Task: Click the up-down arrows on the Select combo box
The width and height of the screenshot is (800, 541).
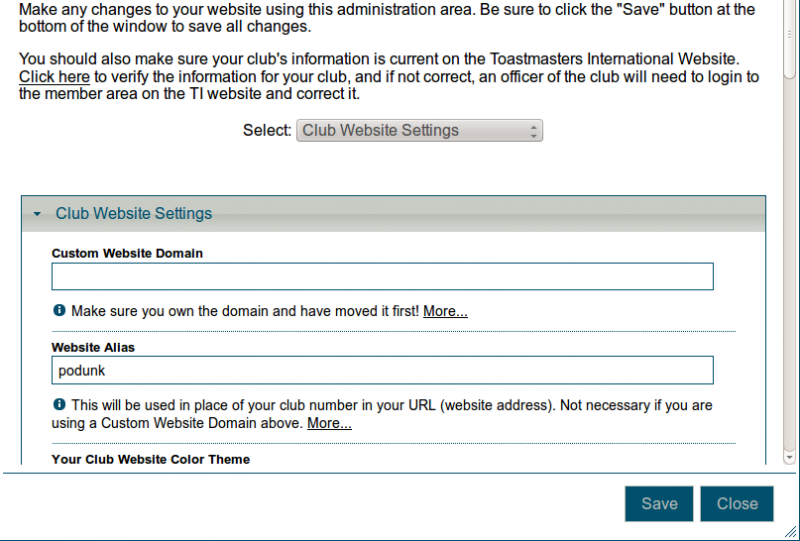Action: (534, 130)
